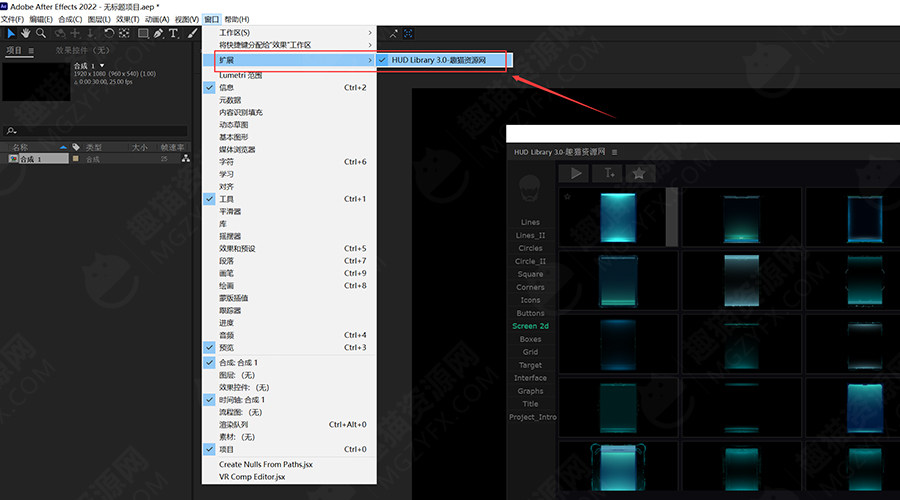Uncheck HUD Library 3.0 extension entry

(444, 60)
